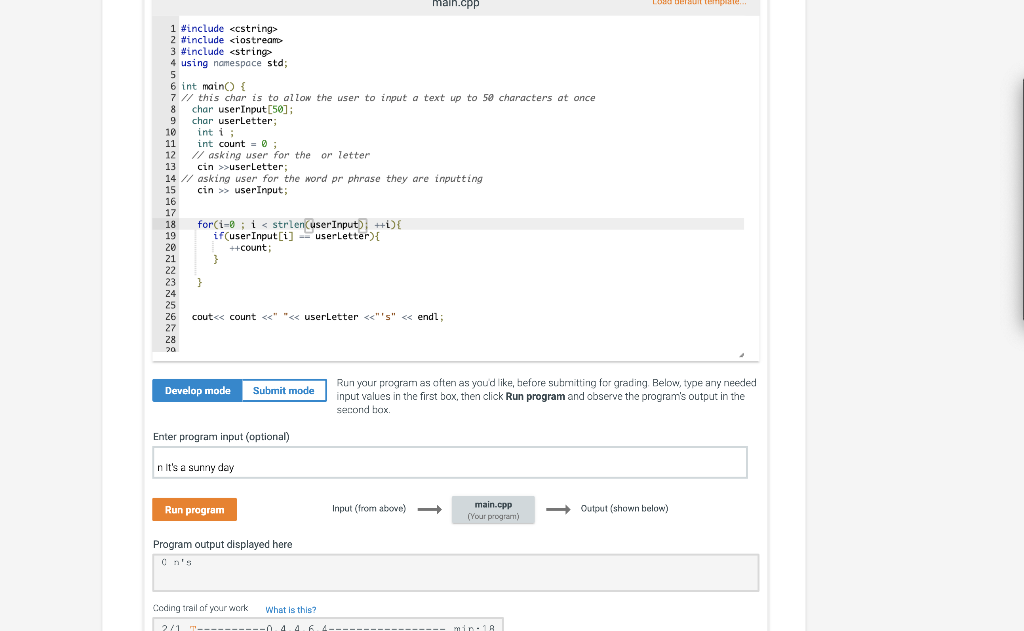Click the if(userInput[i] == userLetter) line
Viewport: 1024px width, 631px height.
(296, 236)
